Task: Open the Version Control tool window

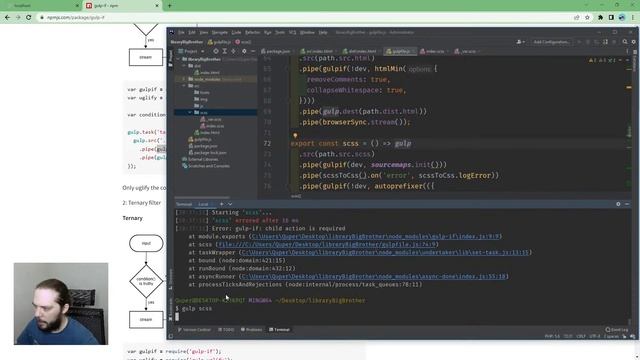Action: [x=194, y=329]
